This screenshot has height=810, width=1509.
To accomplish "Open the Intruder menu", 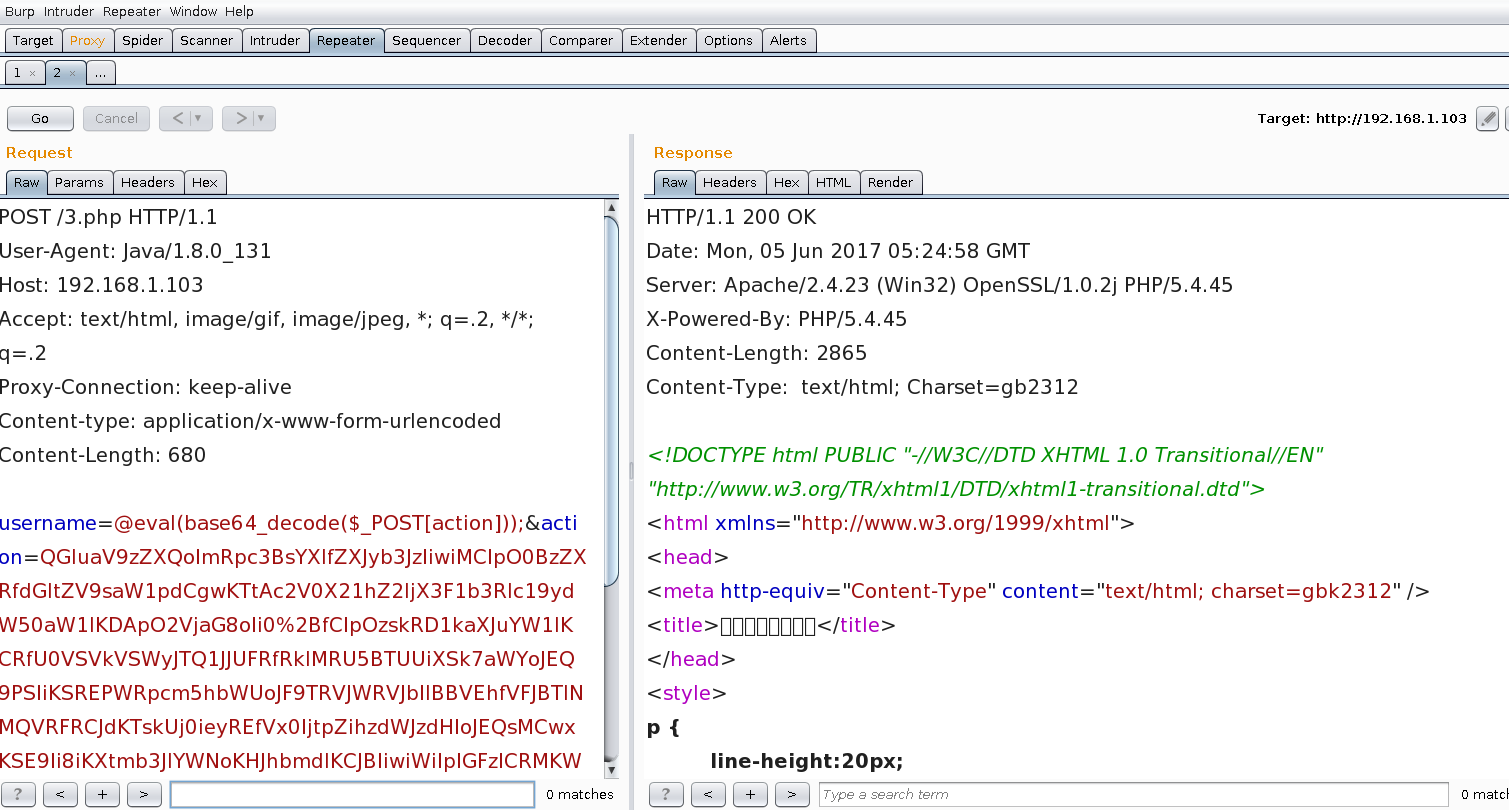I will click(68, 12).
